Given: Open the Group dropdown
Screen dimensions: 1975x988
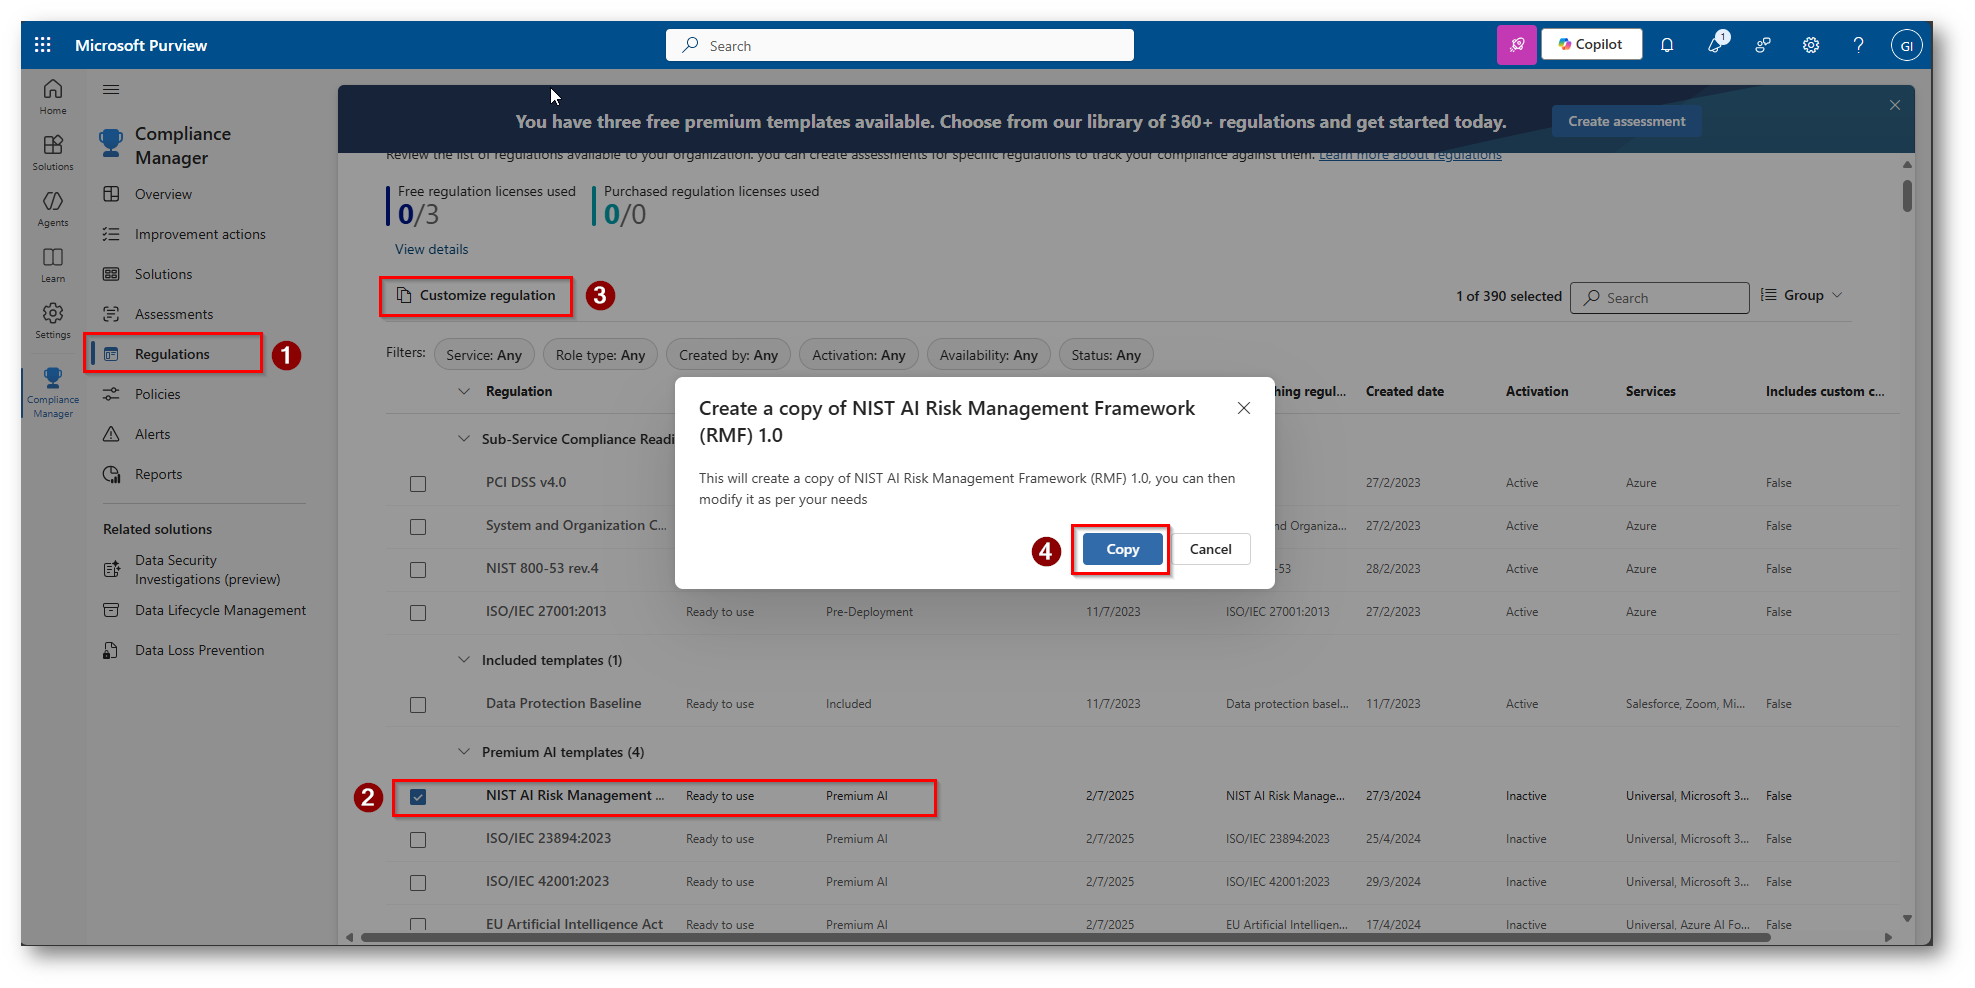Looking at the screenshot, I should pyautogui.click(x=1802, y=296).
